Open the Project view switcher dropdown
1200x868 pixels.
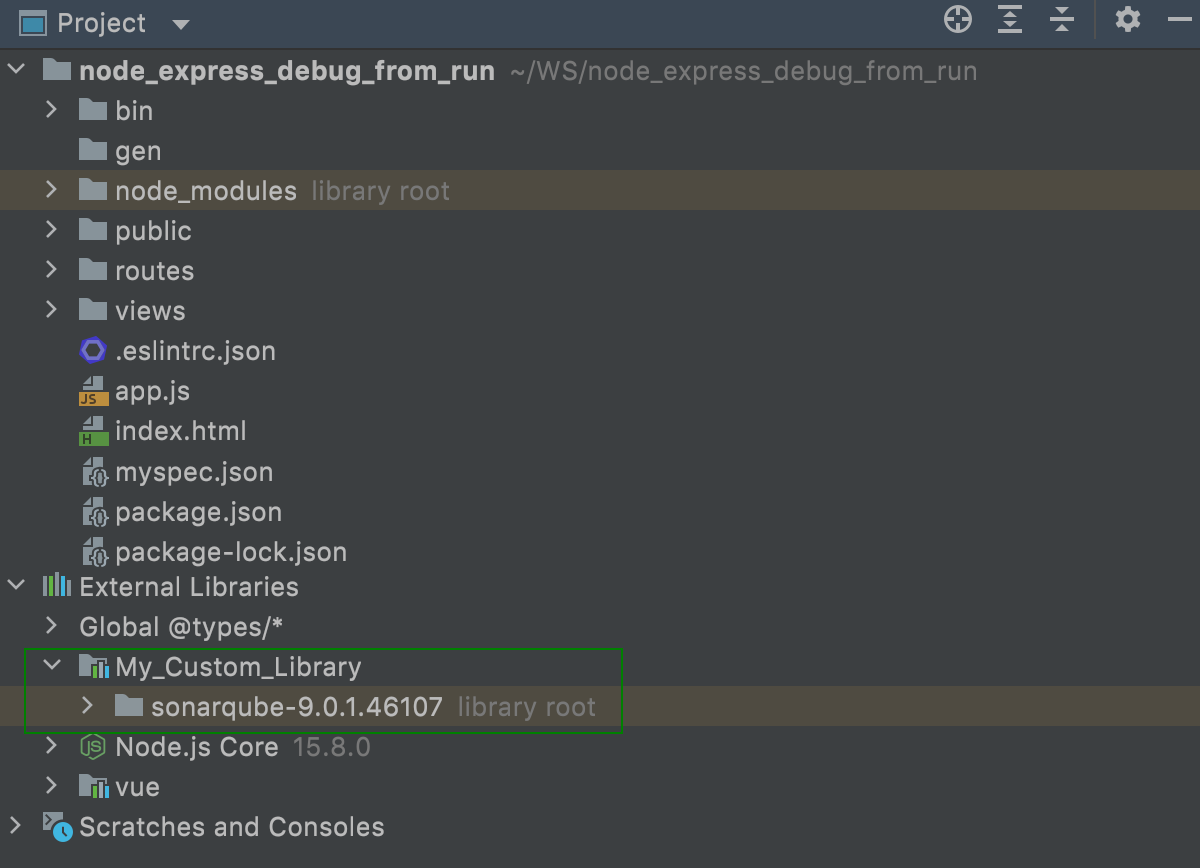point(180,23)
